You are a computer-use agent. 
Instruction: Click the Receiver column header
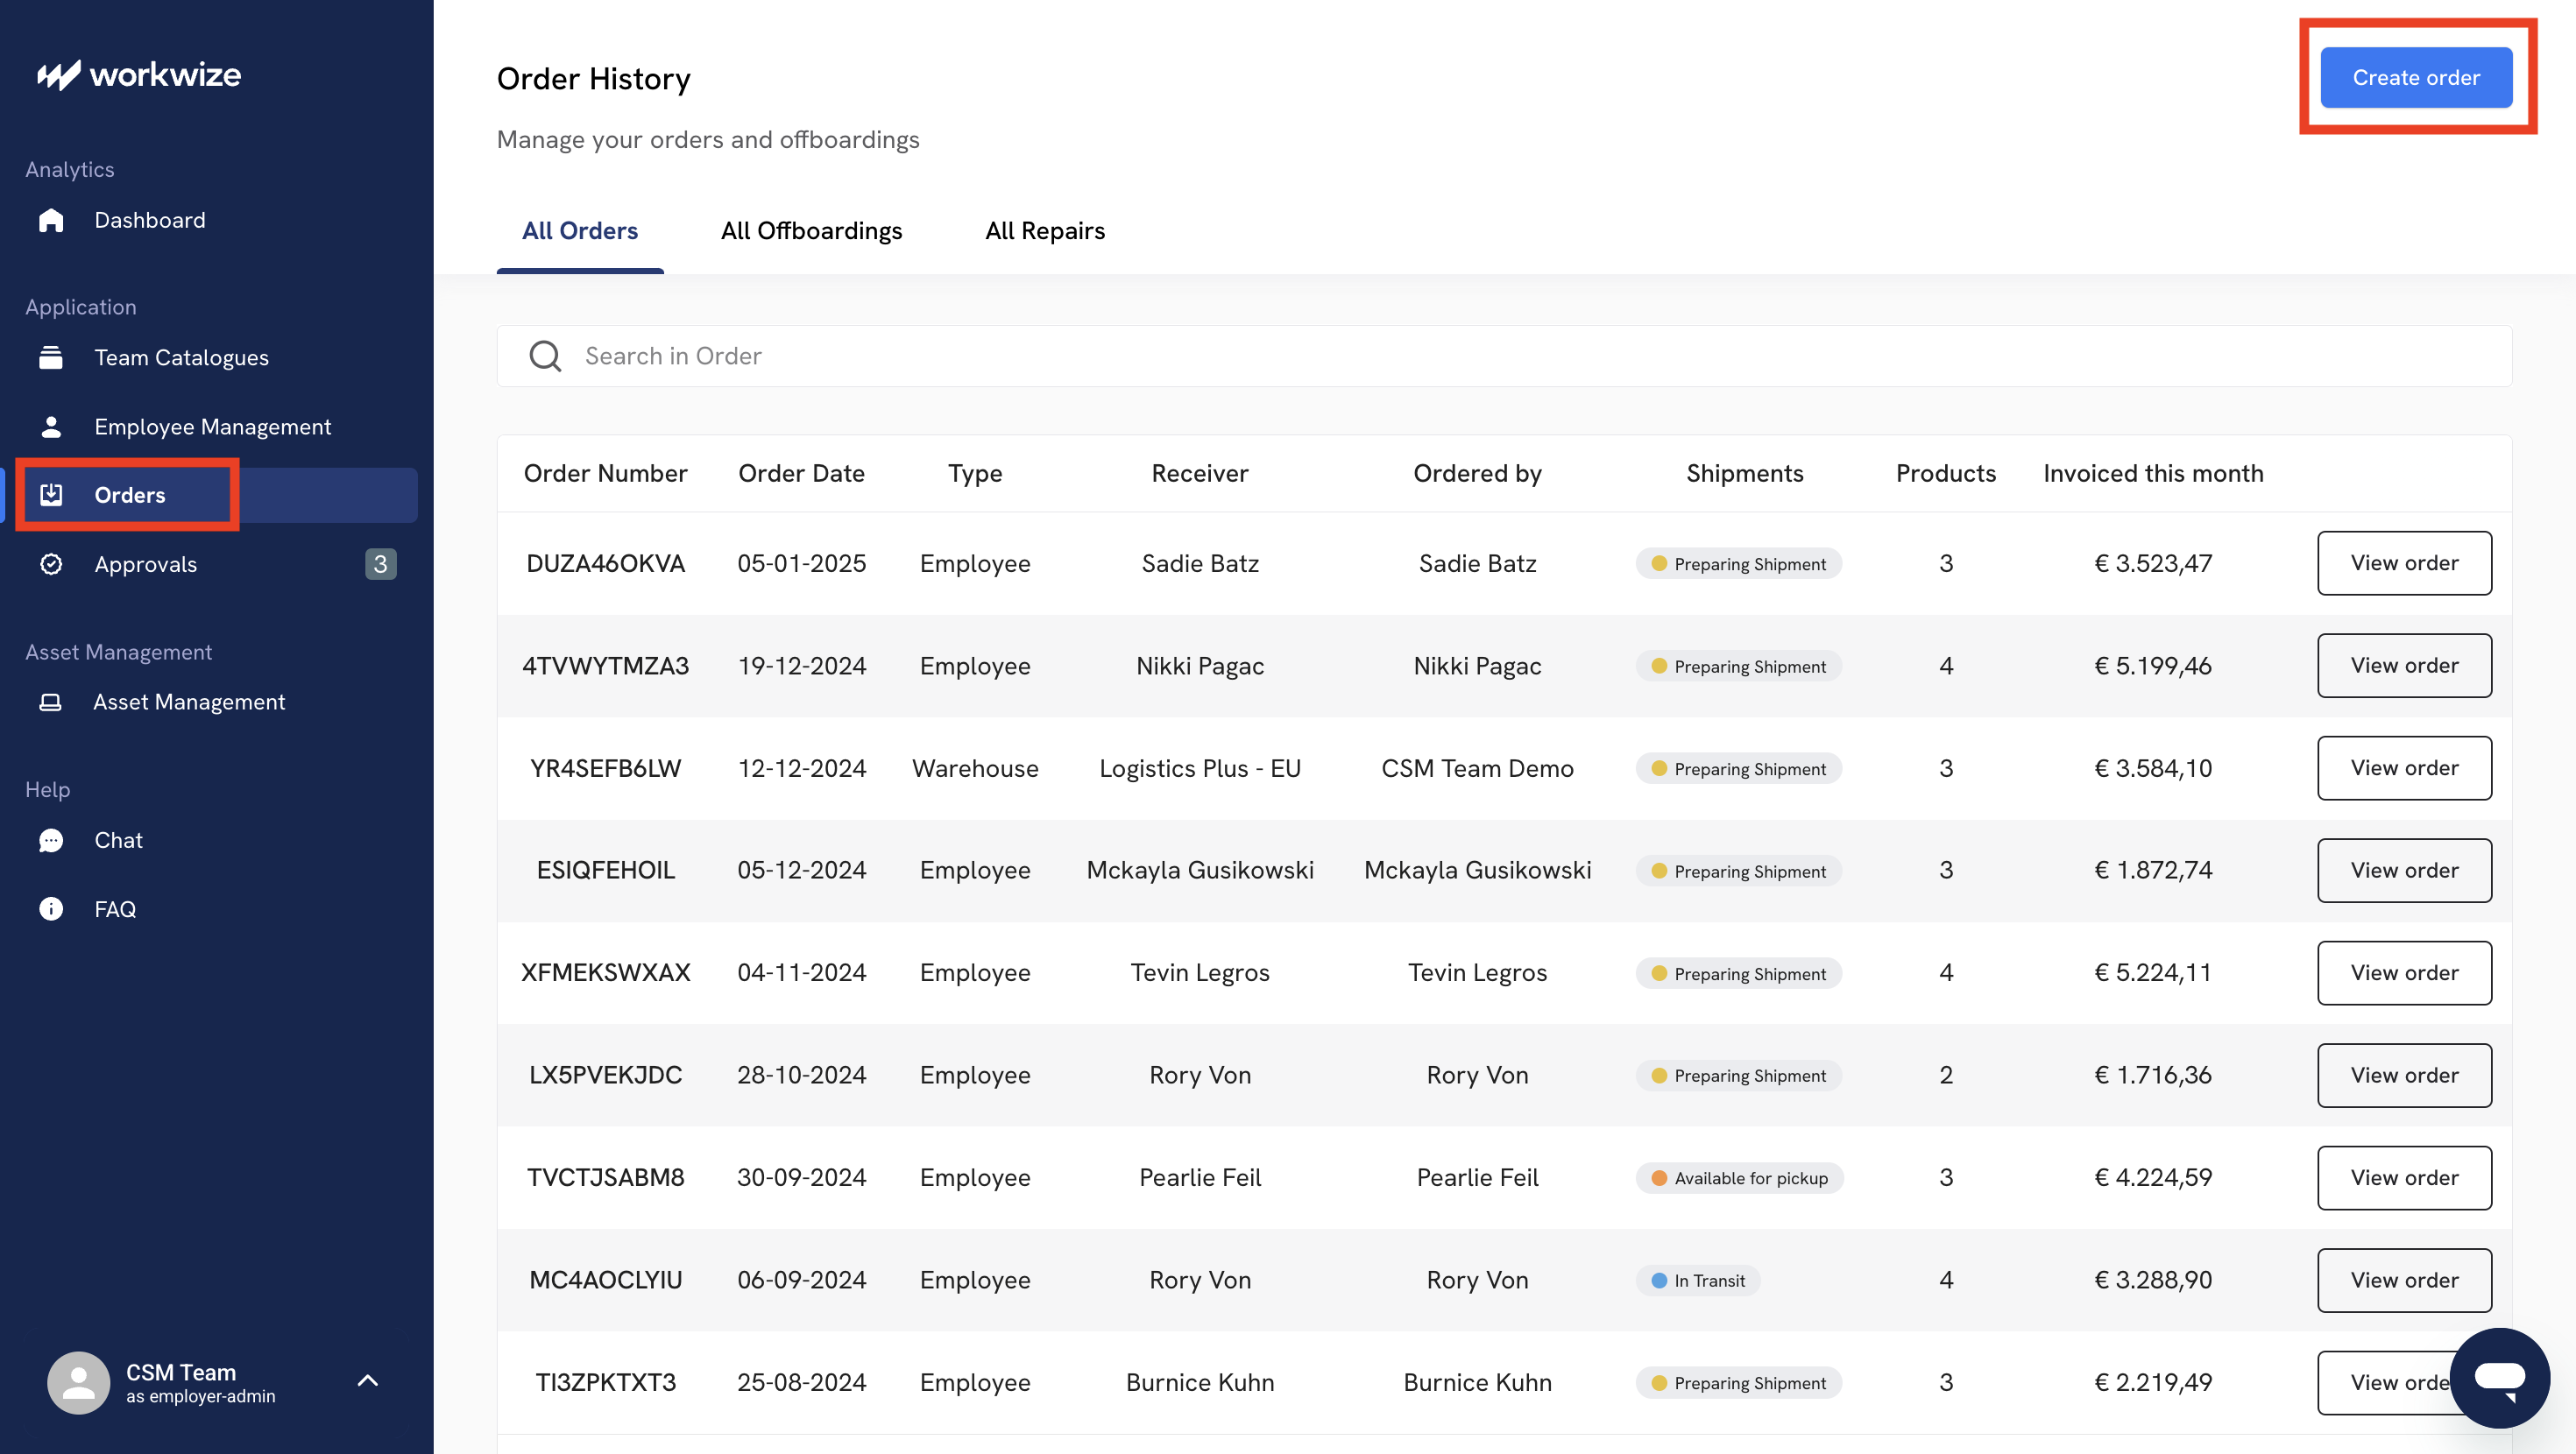1200,473
